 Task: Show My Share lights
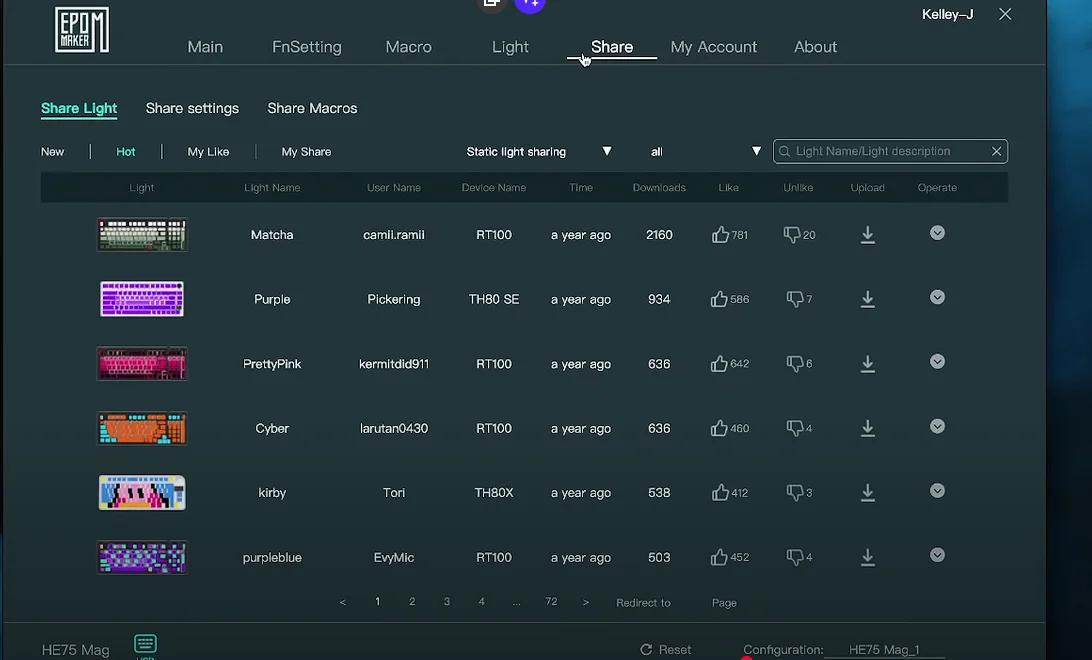pyautogui.click(x=306, y=152)
